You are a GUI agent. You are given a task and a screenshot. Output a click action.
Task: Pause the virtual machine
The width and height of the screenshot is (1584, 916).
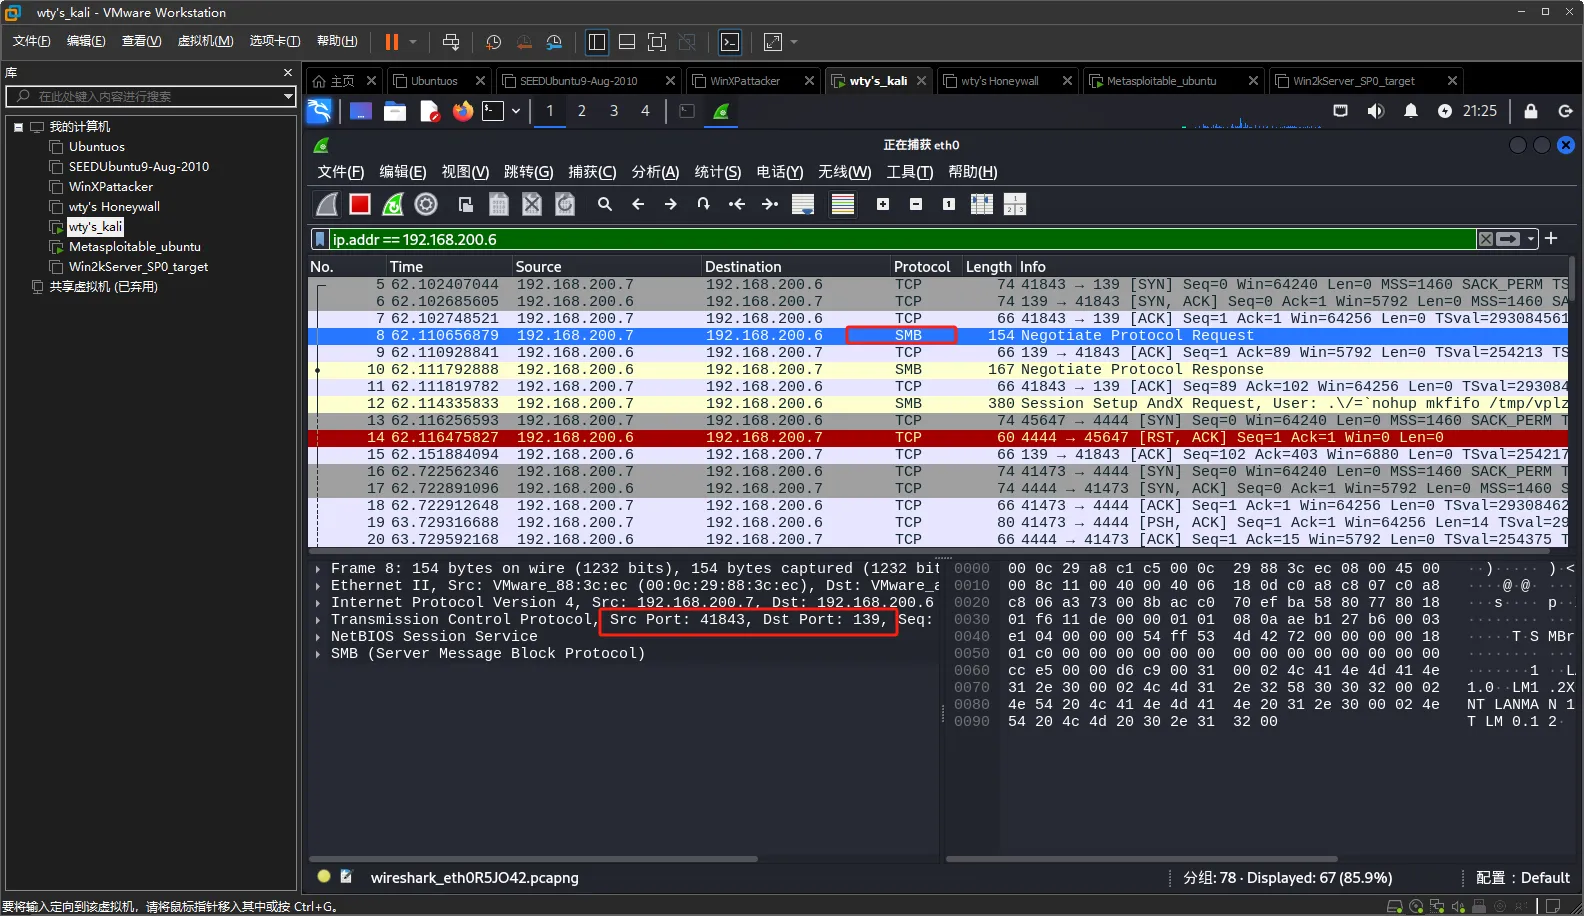coord(391,42)
